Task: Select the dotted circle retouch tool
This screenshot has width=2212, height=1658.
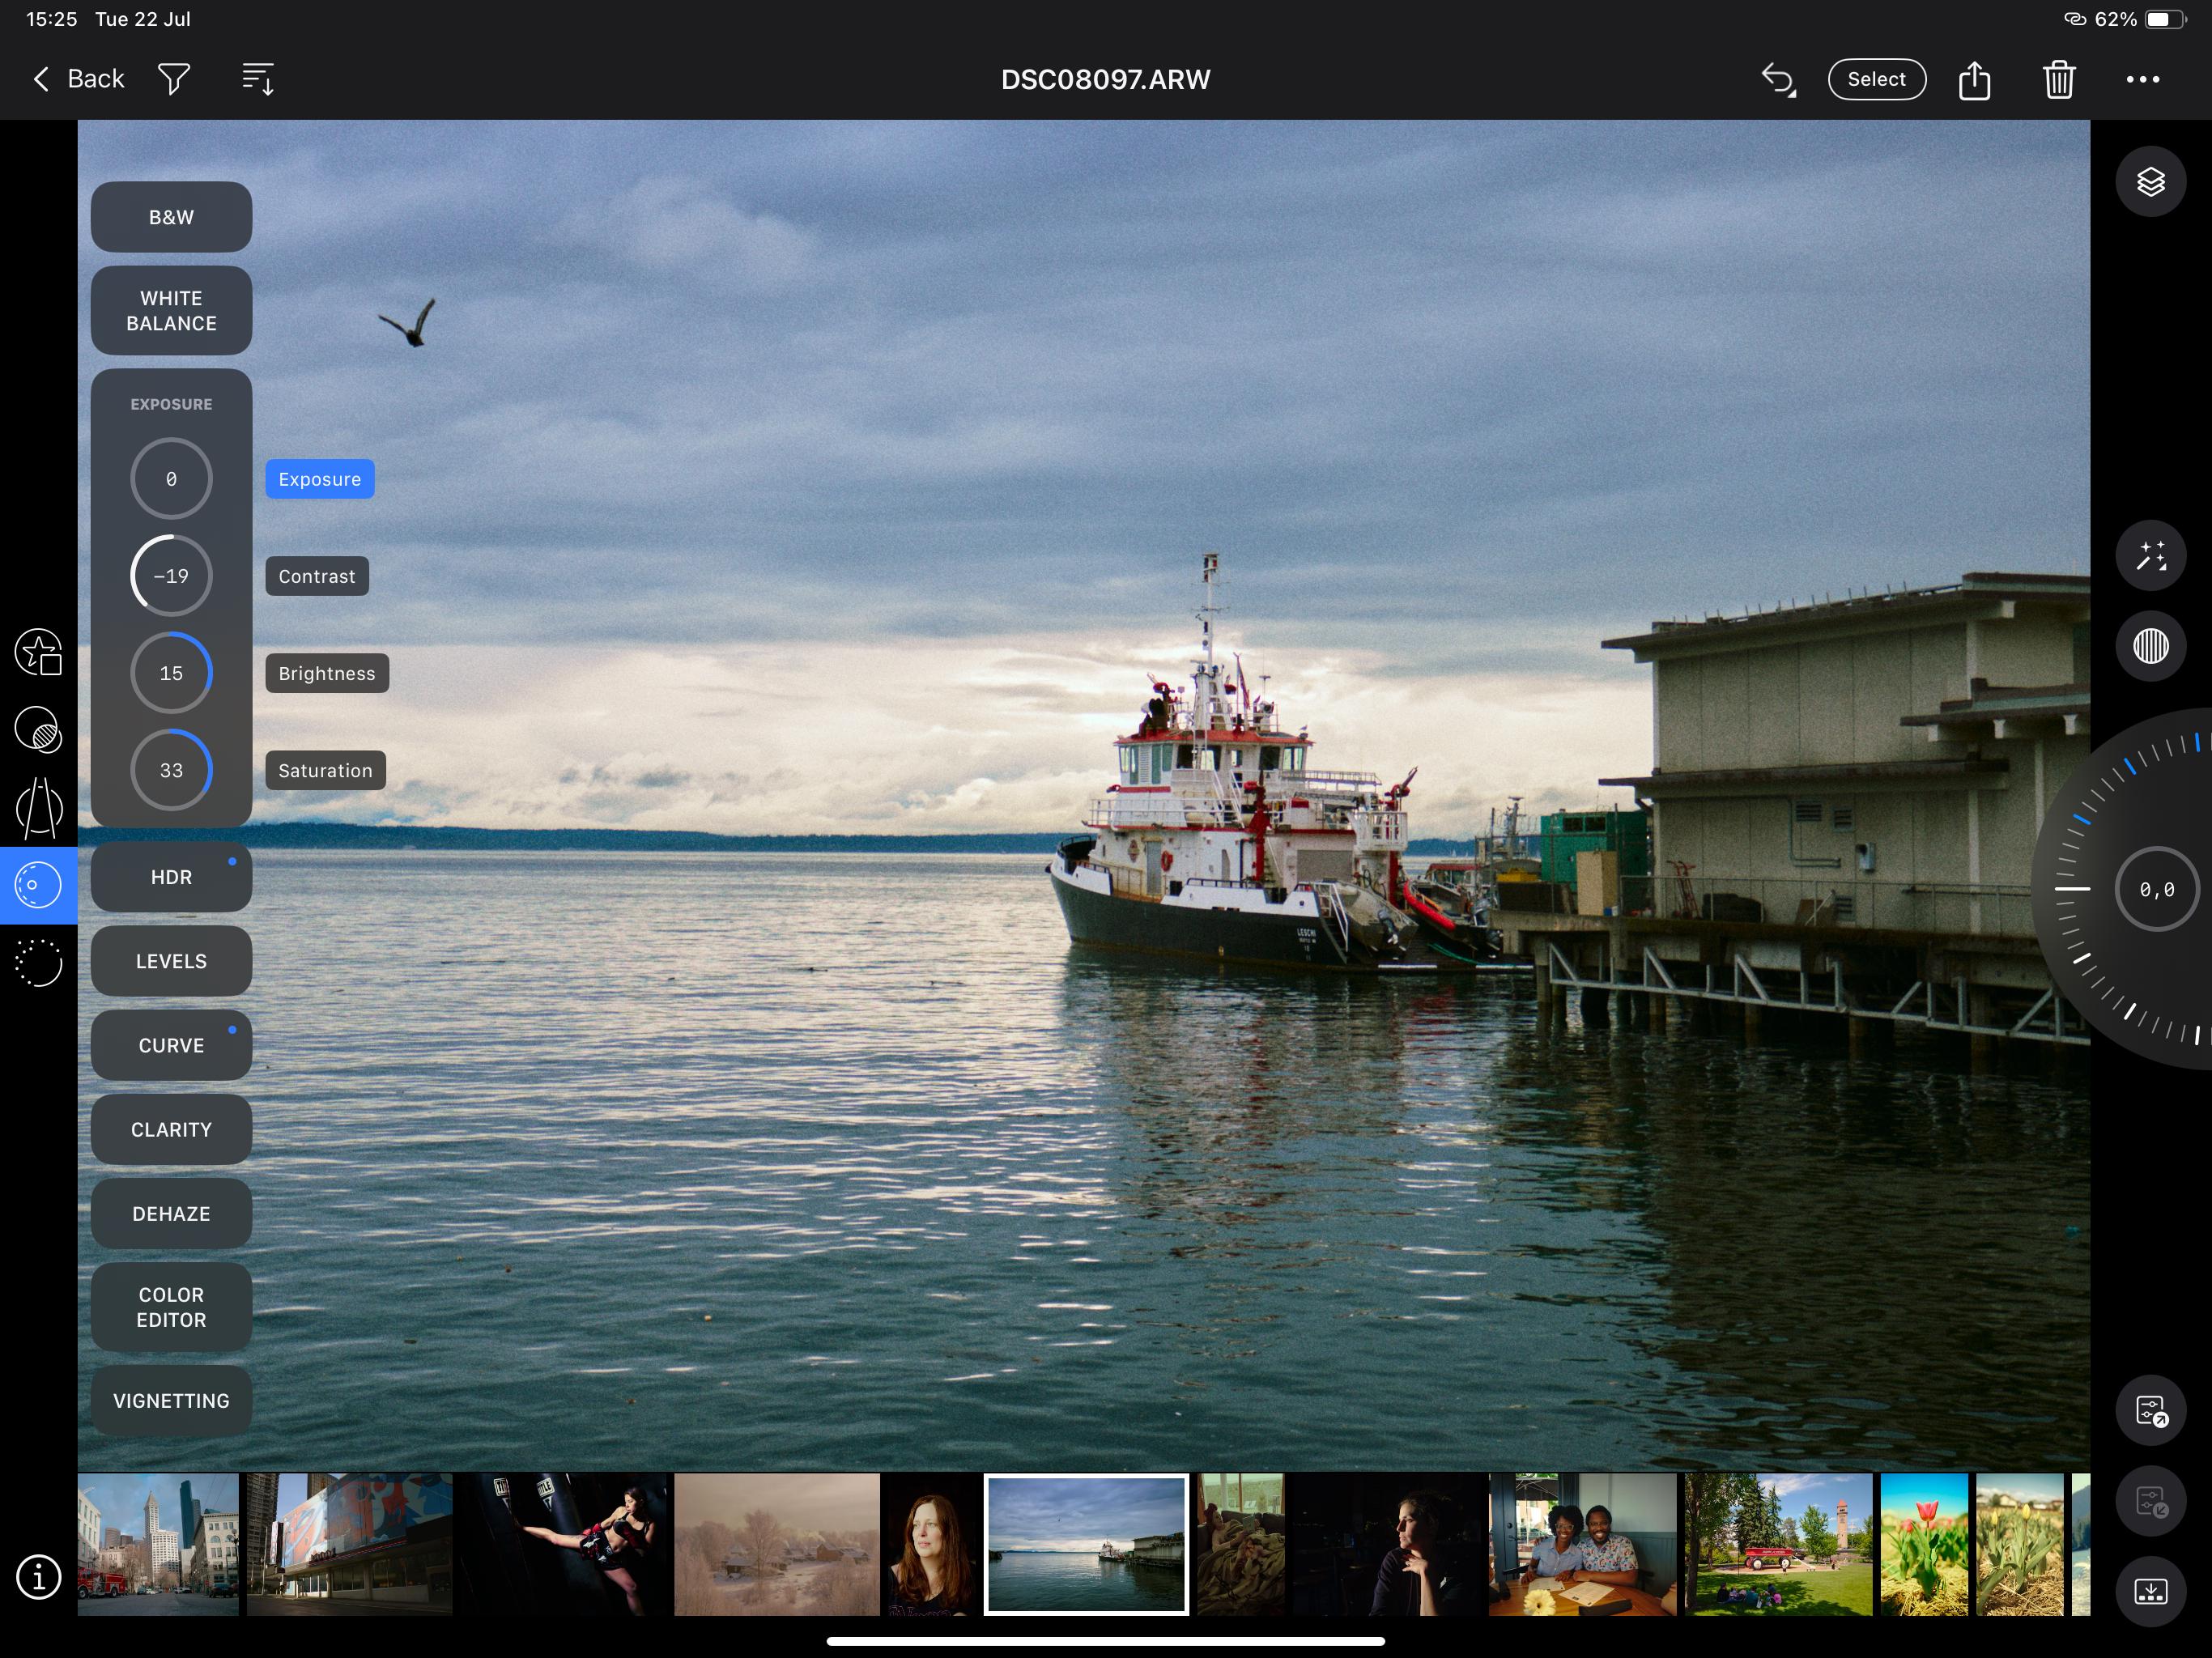Action: 39,963
